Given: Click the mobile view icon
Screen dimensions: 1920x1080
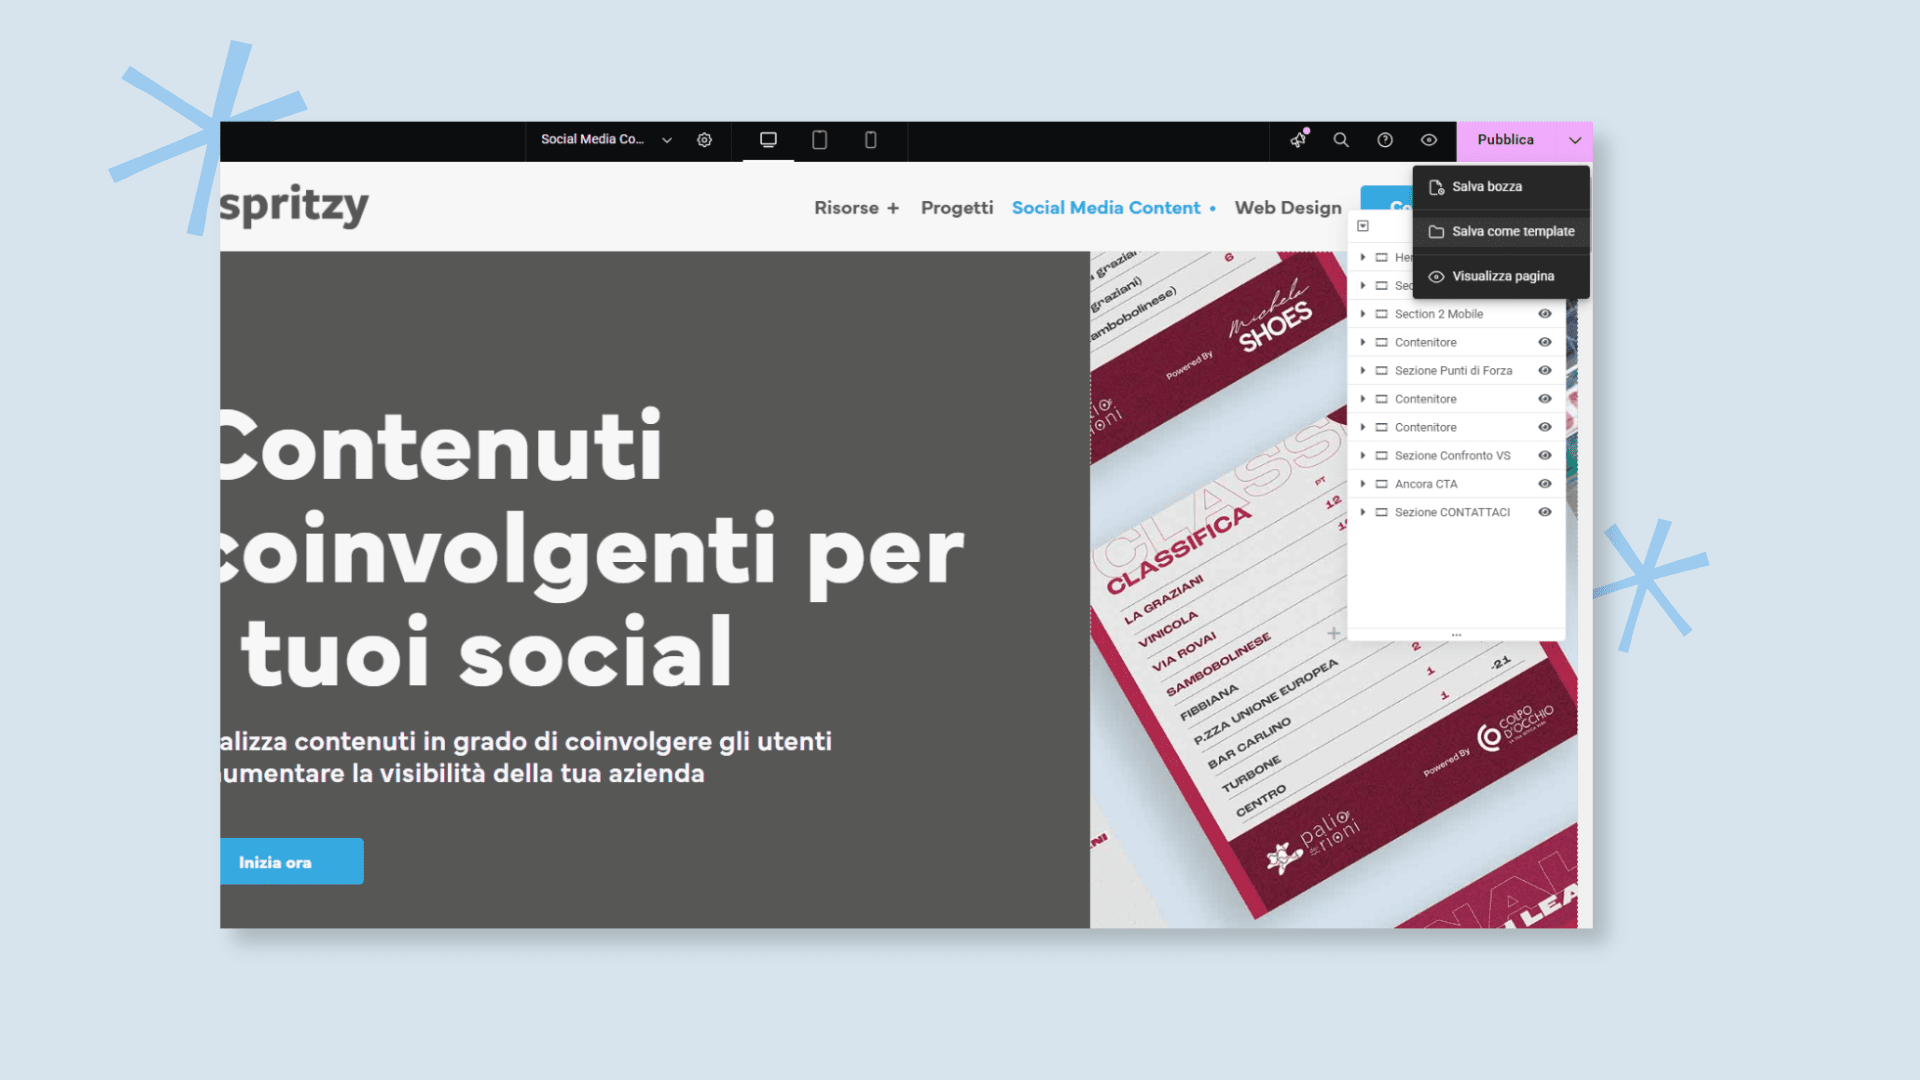Looking at the screenshot, I should 869,140.
